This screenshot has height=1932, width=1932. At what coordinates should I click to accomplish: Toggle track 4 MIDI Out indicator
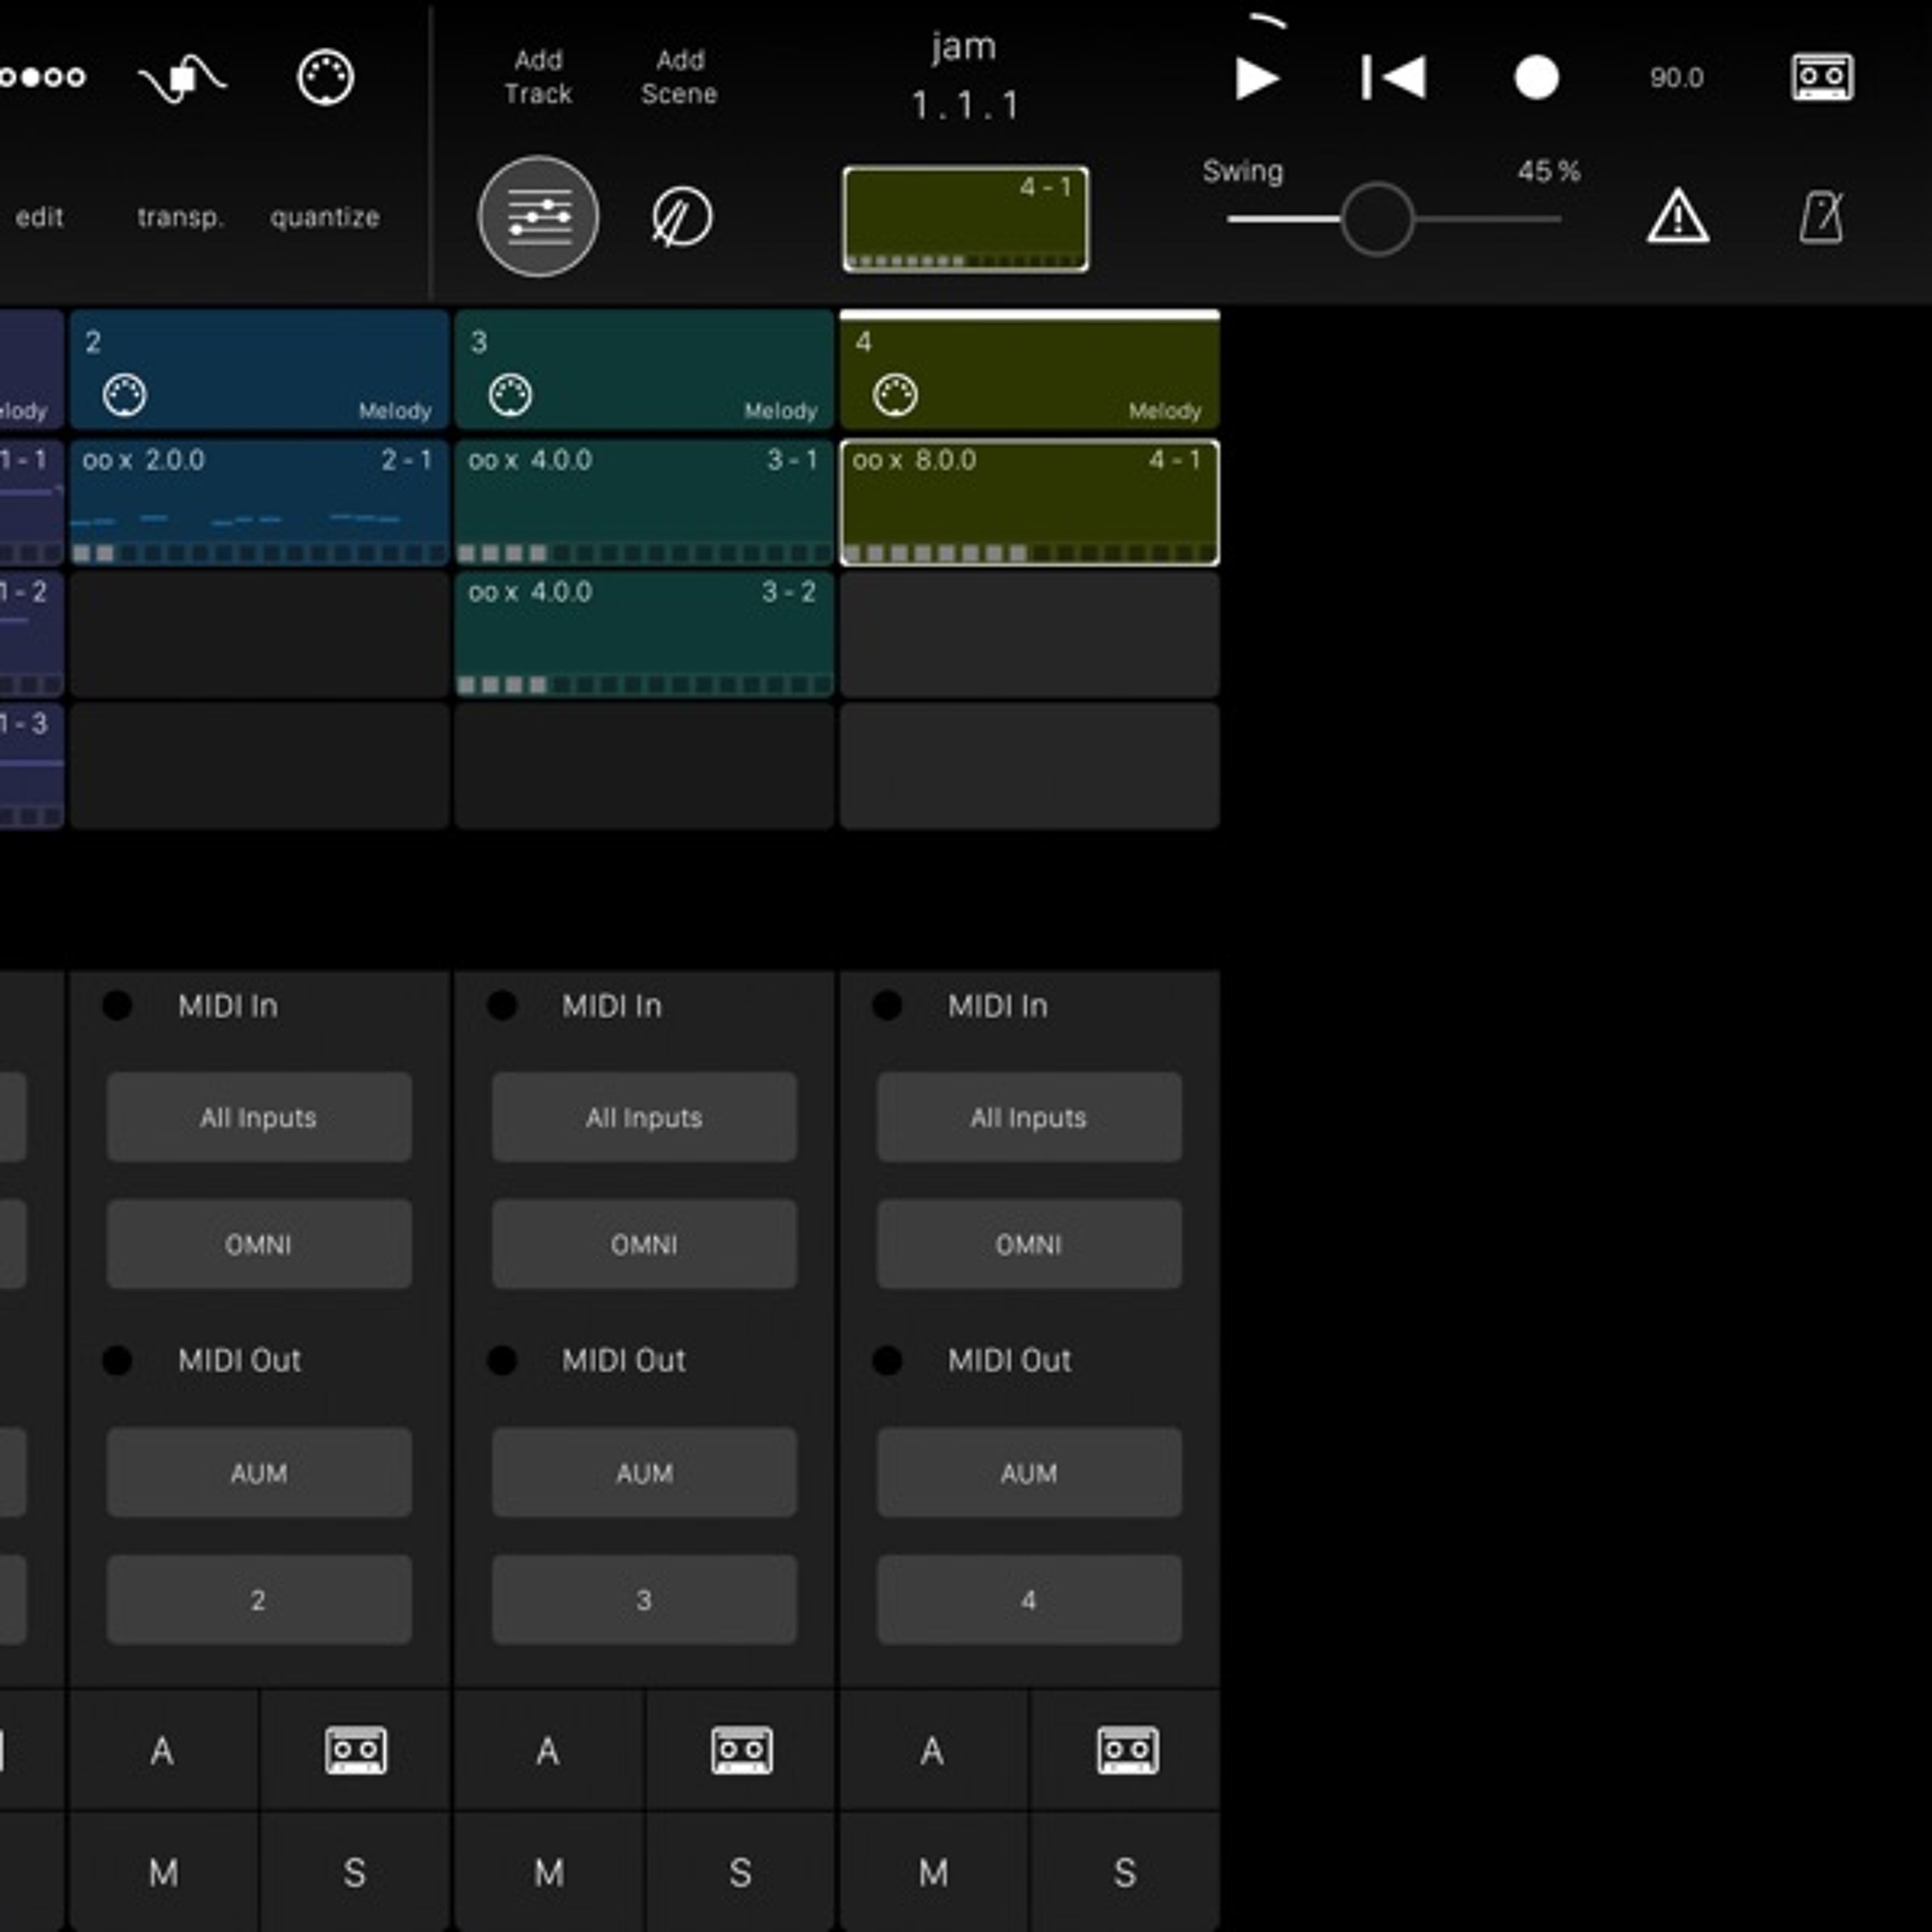point(887,1360)
